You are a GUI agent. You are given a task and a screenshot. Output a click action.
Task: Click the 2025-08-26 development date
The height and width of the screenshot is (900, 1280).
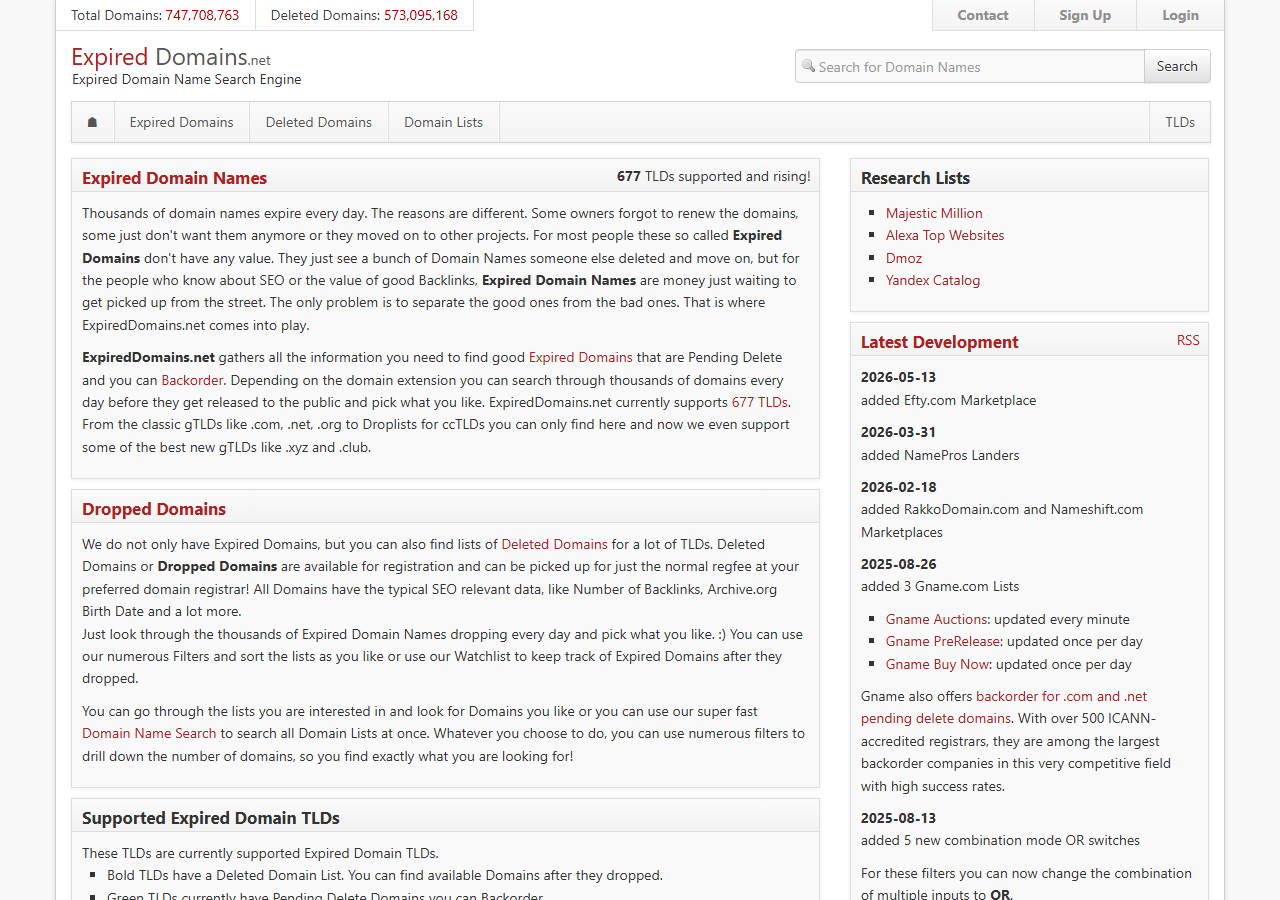pyautogui.click(x=899, y=564)
